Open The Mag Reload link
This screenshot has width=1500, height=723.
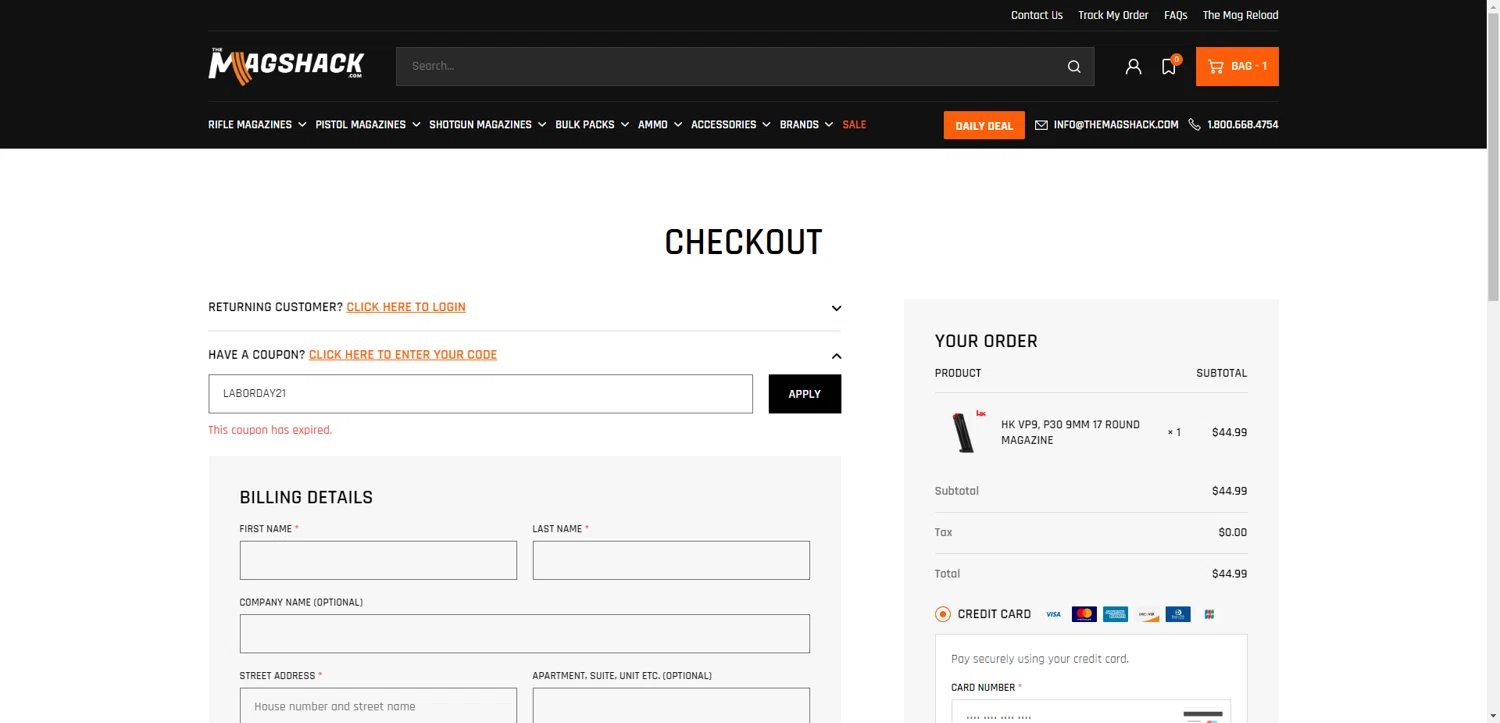click(x=1240, y=15)
